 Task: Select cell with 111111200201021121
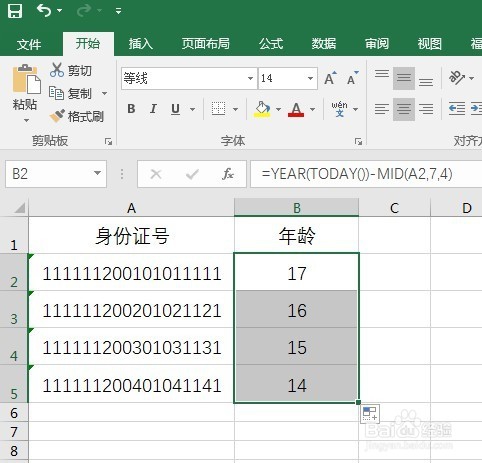[131, 310]
